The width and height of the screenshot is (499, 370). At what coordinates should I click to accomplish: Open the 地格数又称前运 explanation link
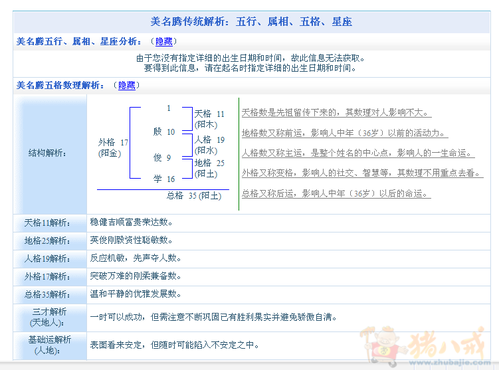tap(344, 133)
